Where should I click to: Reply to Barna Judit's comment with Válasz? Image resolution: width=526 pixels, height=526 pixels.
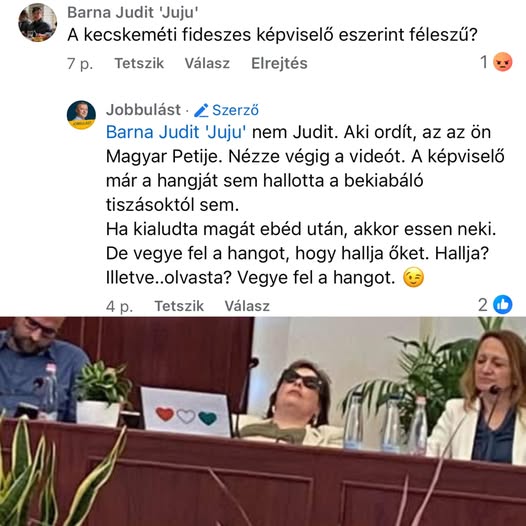207,63
